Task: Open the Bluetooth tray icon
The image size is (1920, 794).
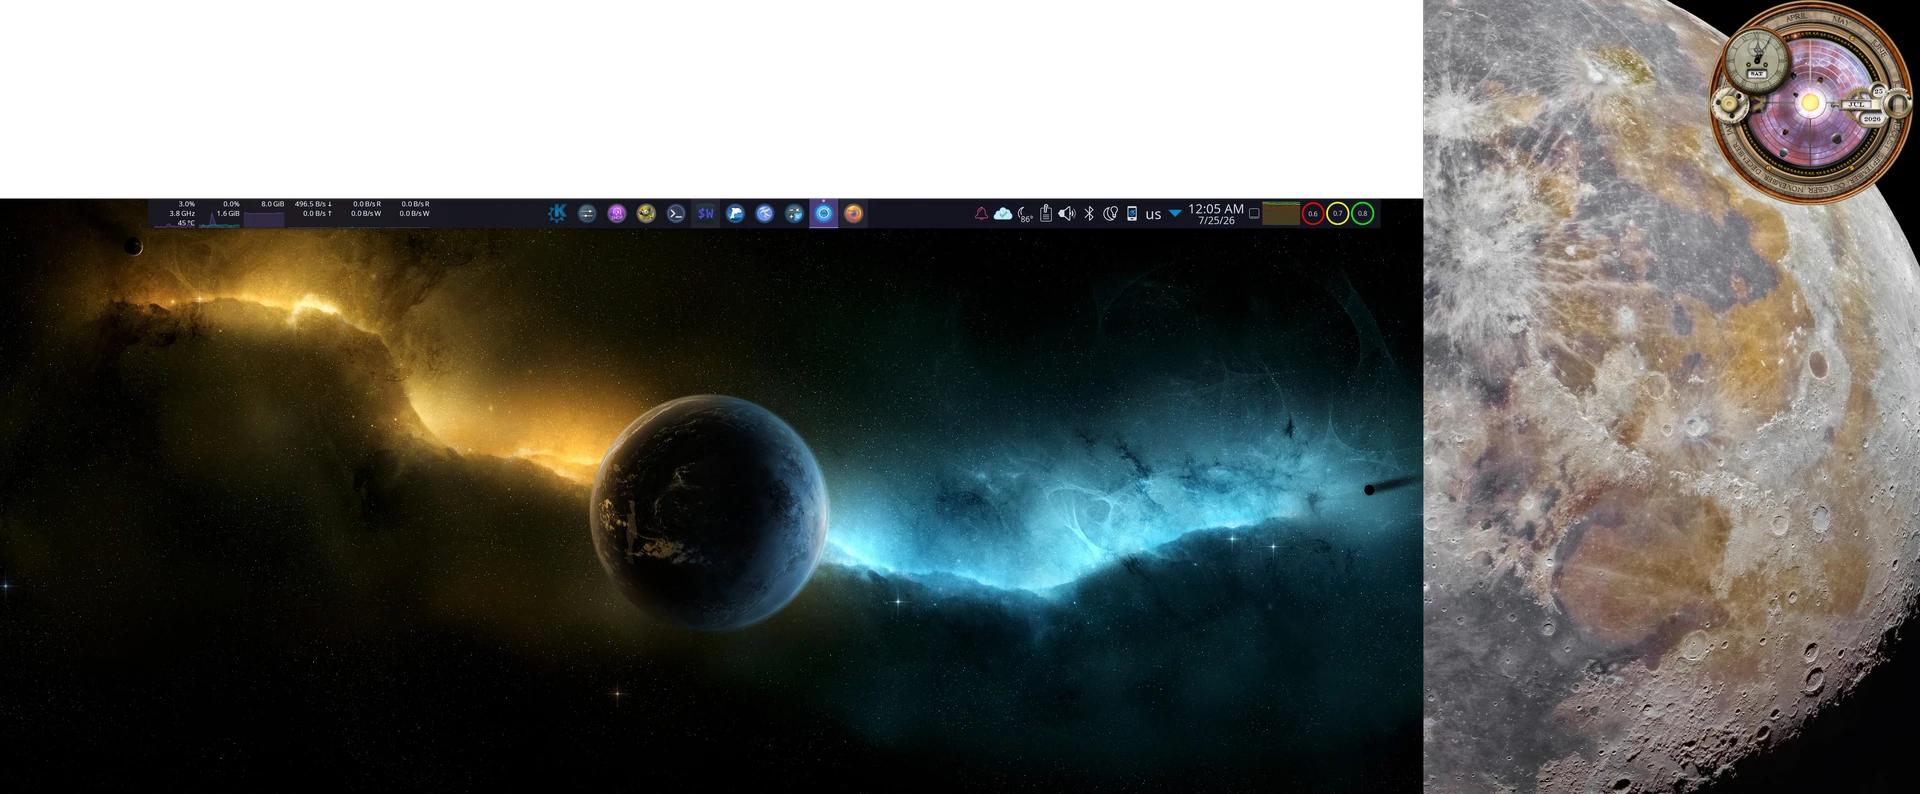Action: pyautogui.click(x=1089, y=213)
